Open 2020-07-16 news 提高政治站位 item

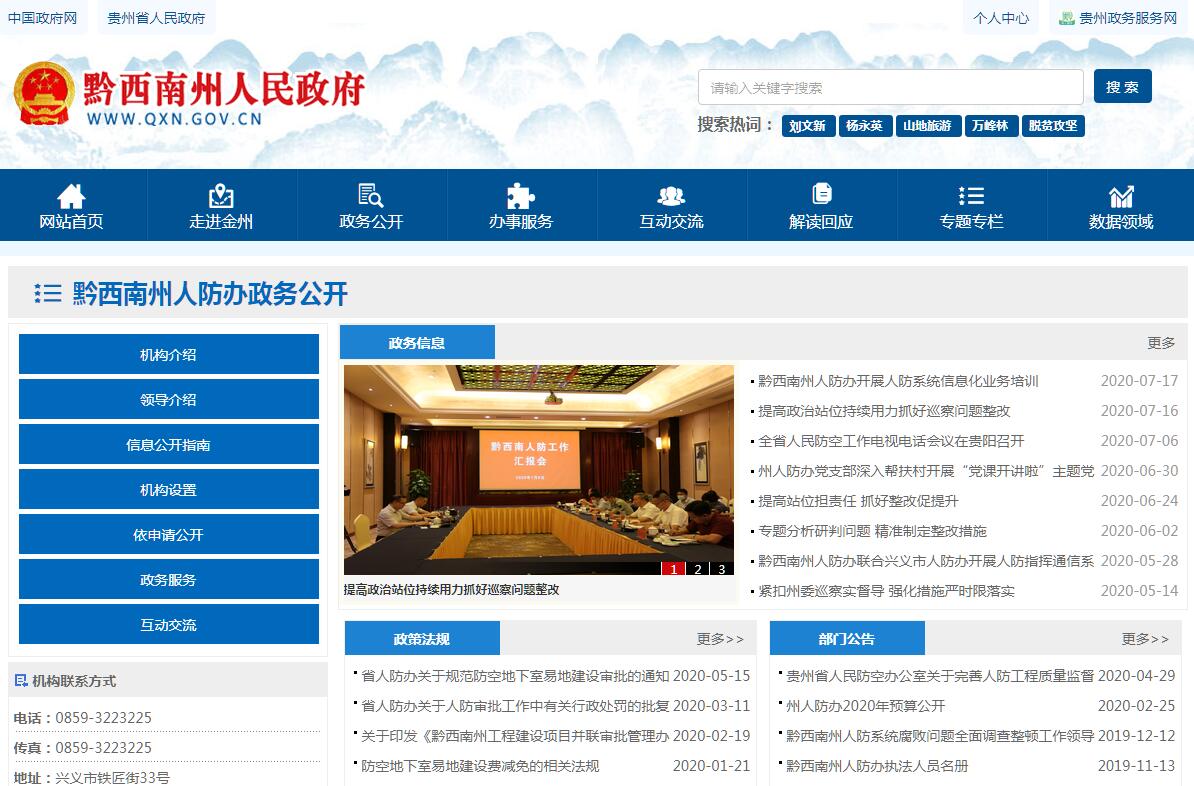coord(884,411)
